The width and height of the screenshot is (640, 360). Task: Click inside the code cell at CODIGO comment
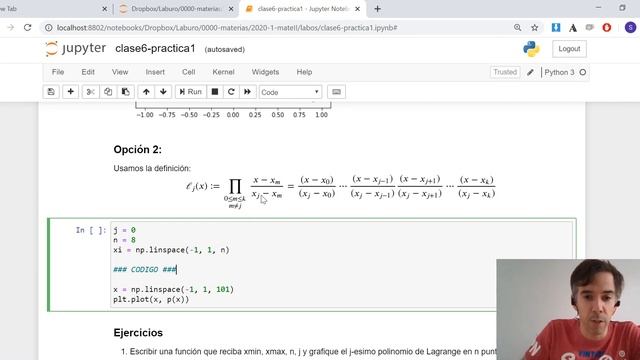(145, 269)
